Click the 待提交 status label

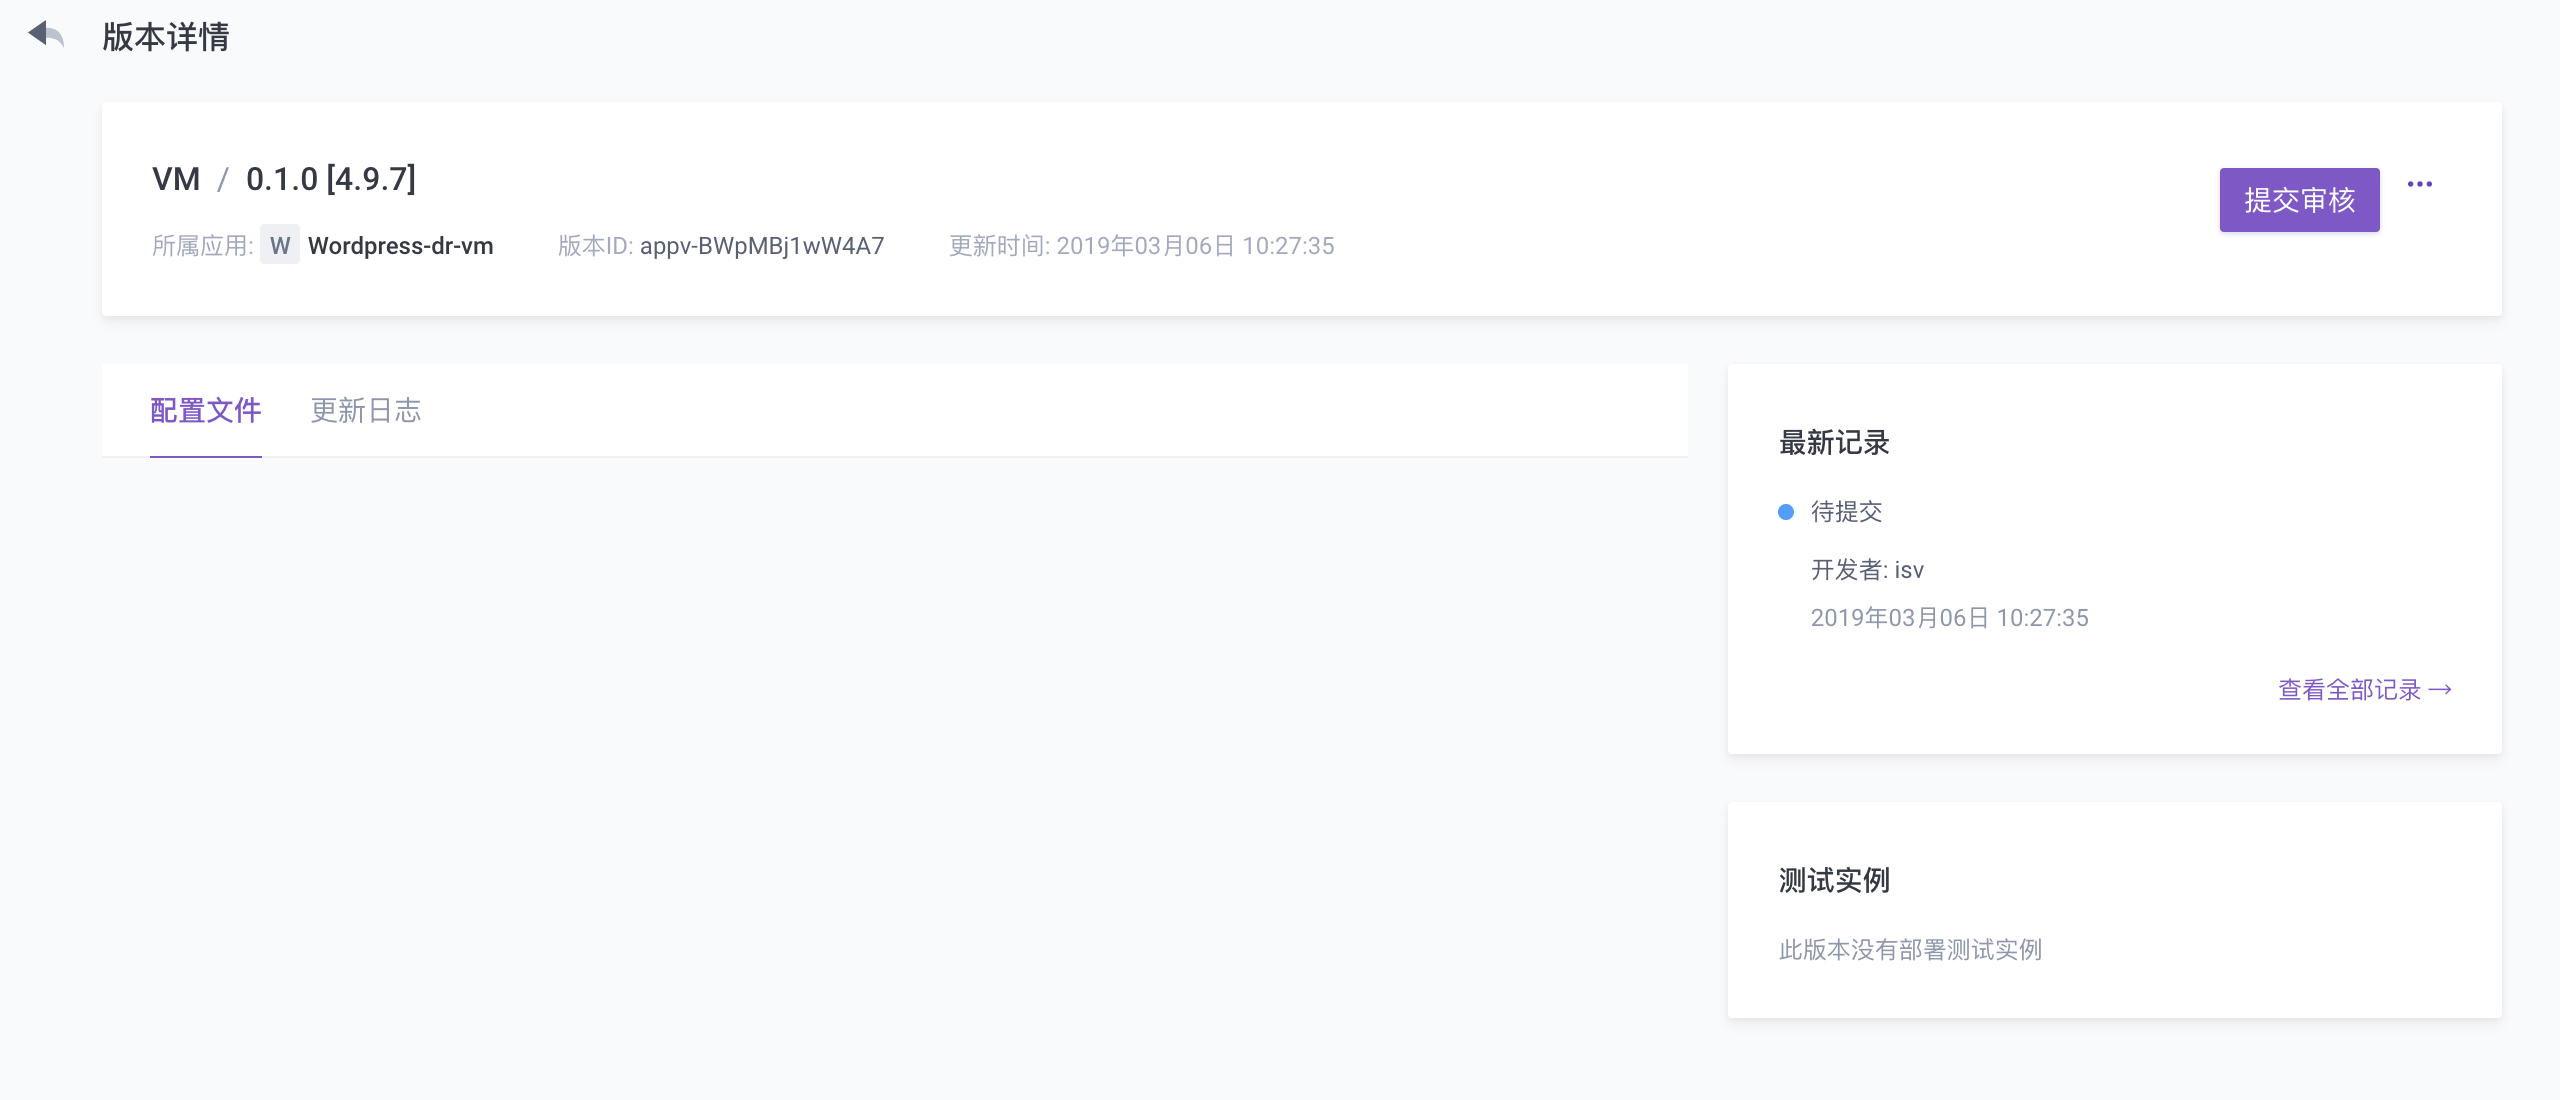pyautogui.click(x=1845, y=512)
